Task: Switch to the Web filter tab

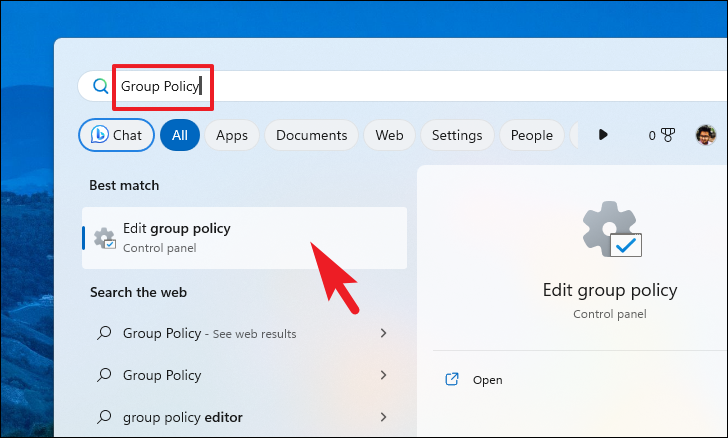Action: point(389,135)
